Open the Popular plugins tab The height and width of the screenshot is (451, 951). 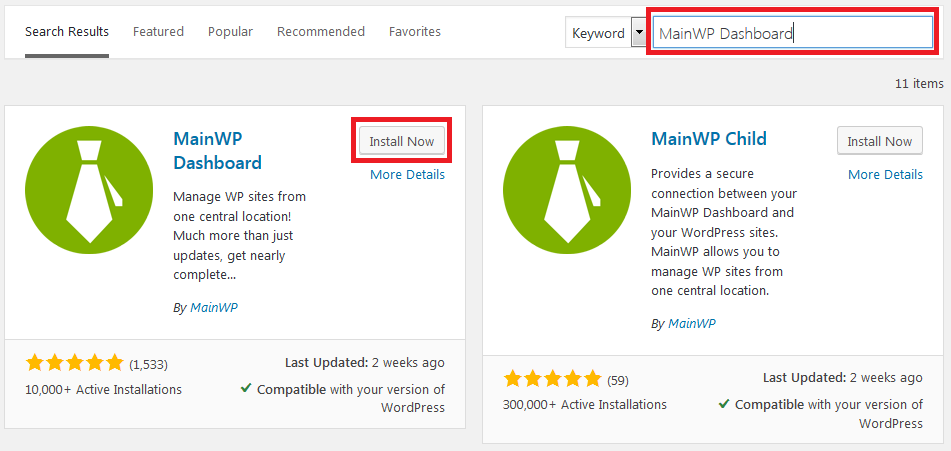click(x=230, y=31)
